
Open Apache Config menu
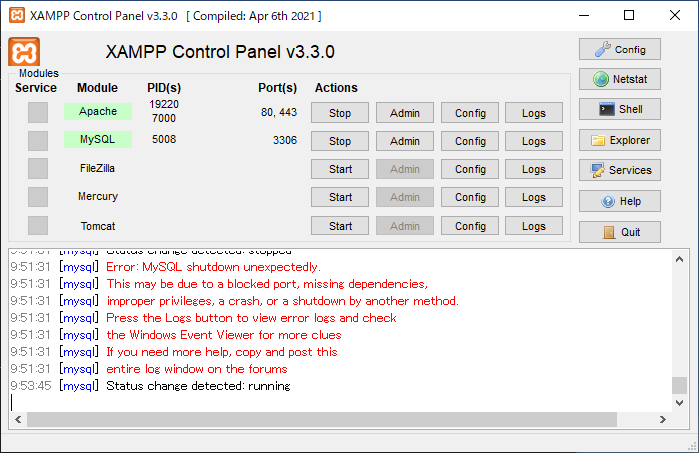click(470, 113)
